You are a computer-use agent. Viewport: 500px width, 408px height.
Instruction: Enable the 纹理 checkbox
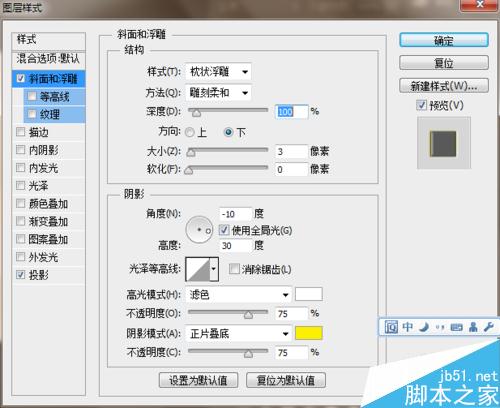[32, 114]
